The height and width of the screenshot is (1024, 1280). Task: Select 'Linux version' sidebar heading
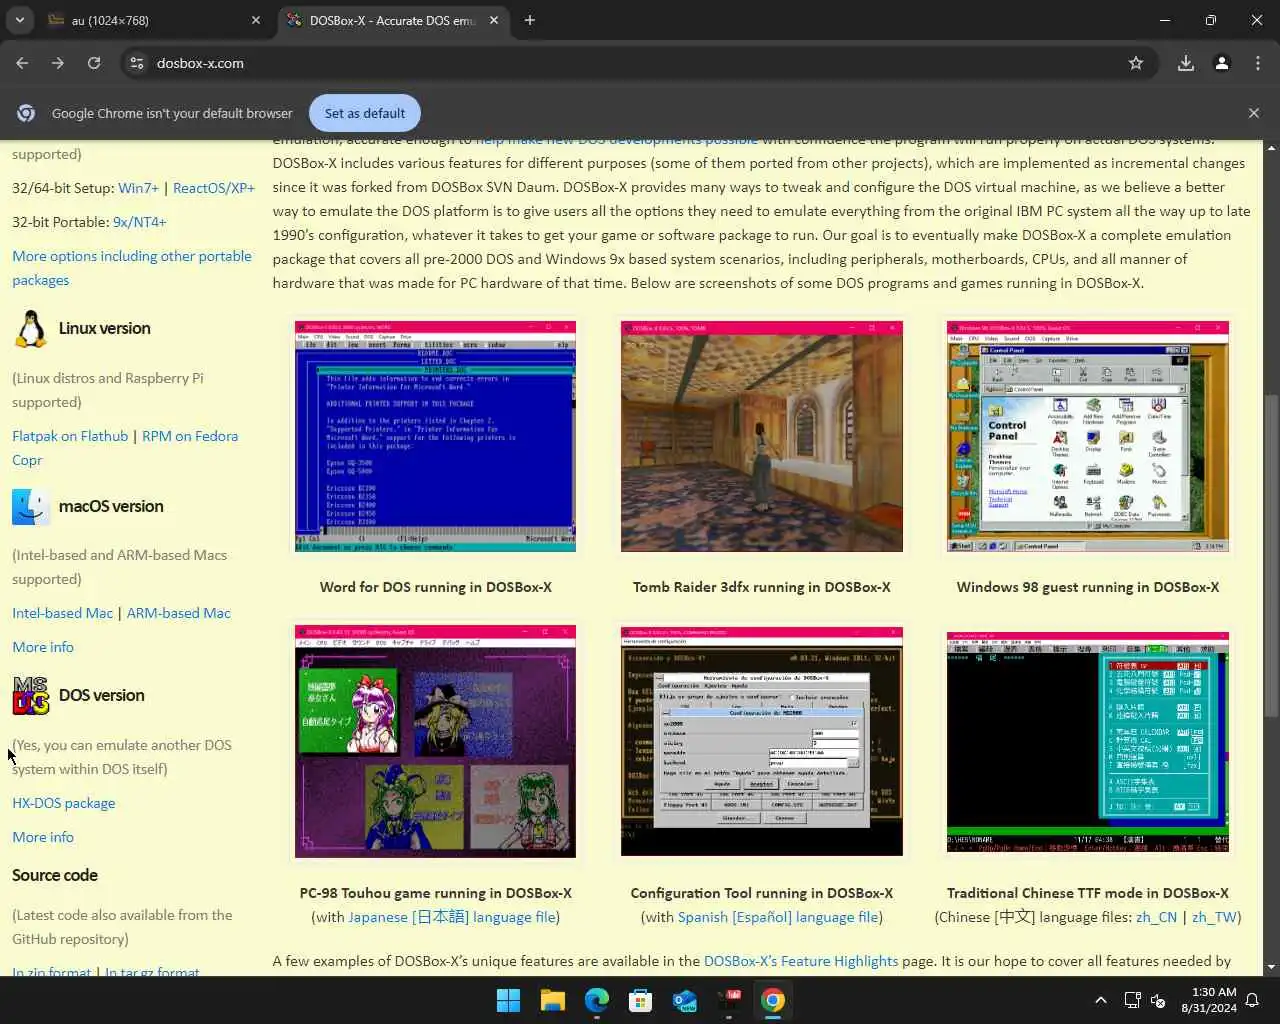coord(104,328)
